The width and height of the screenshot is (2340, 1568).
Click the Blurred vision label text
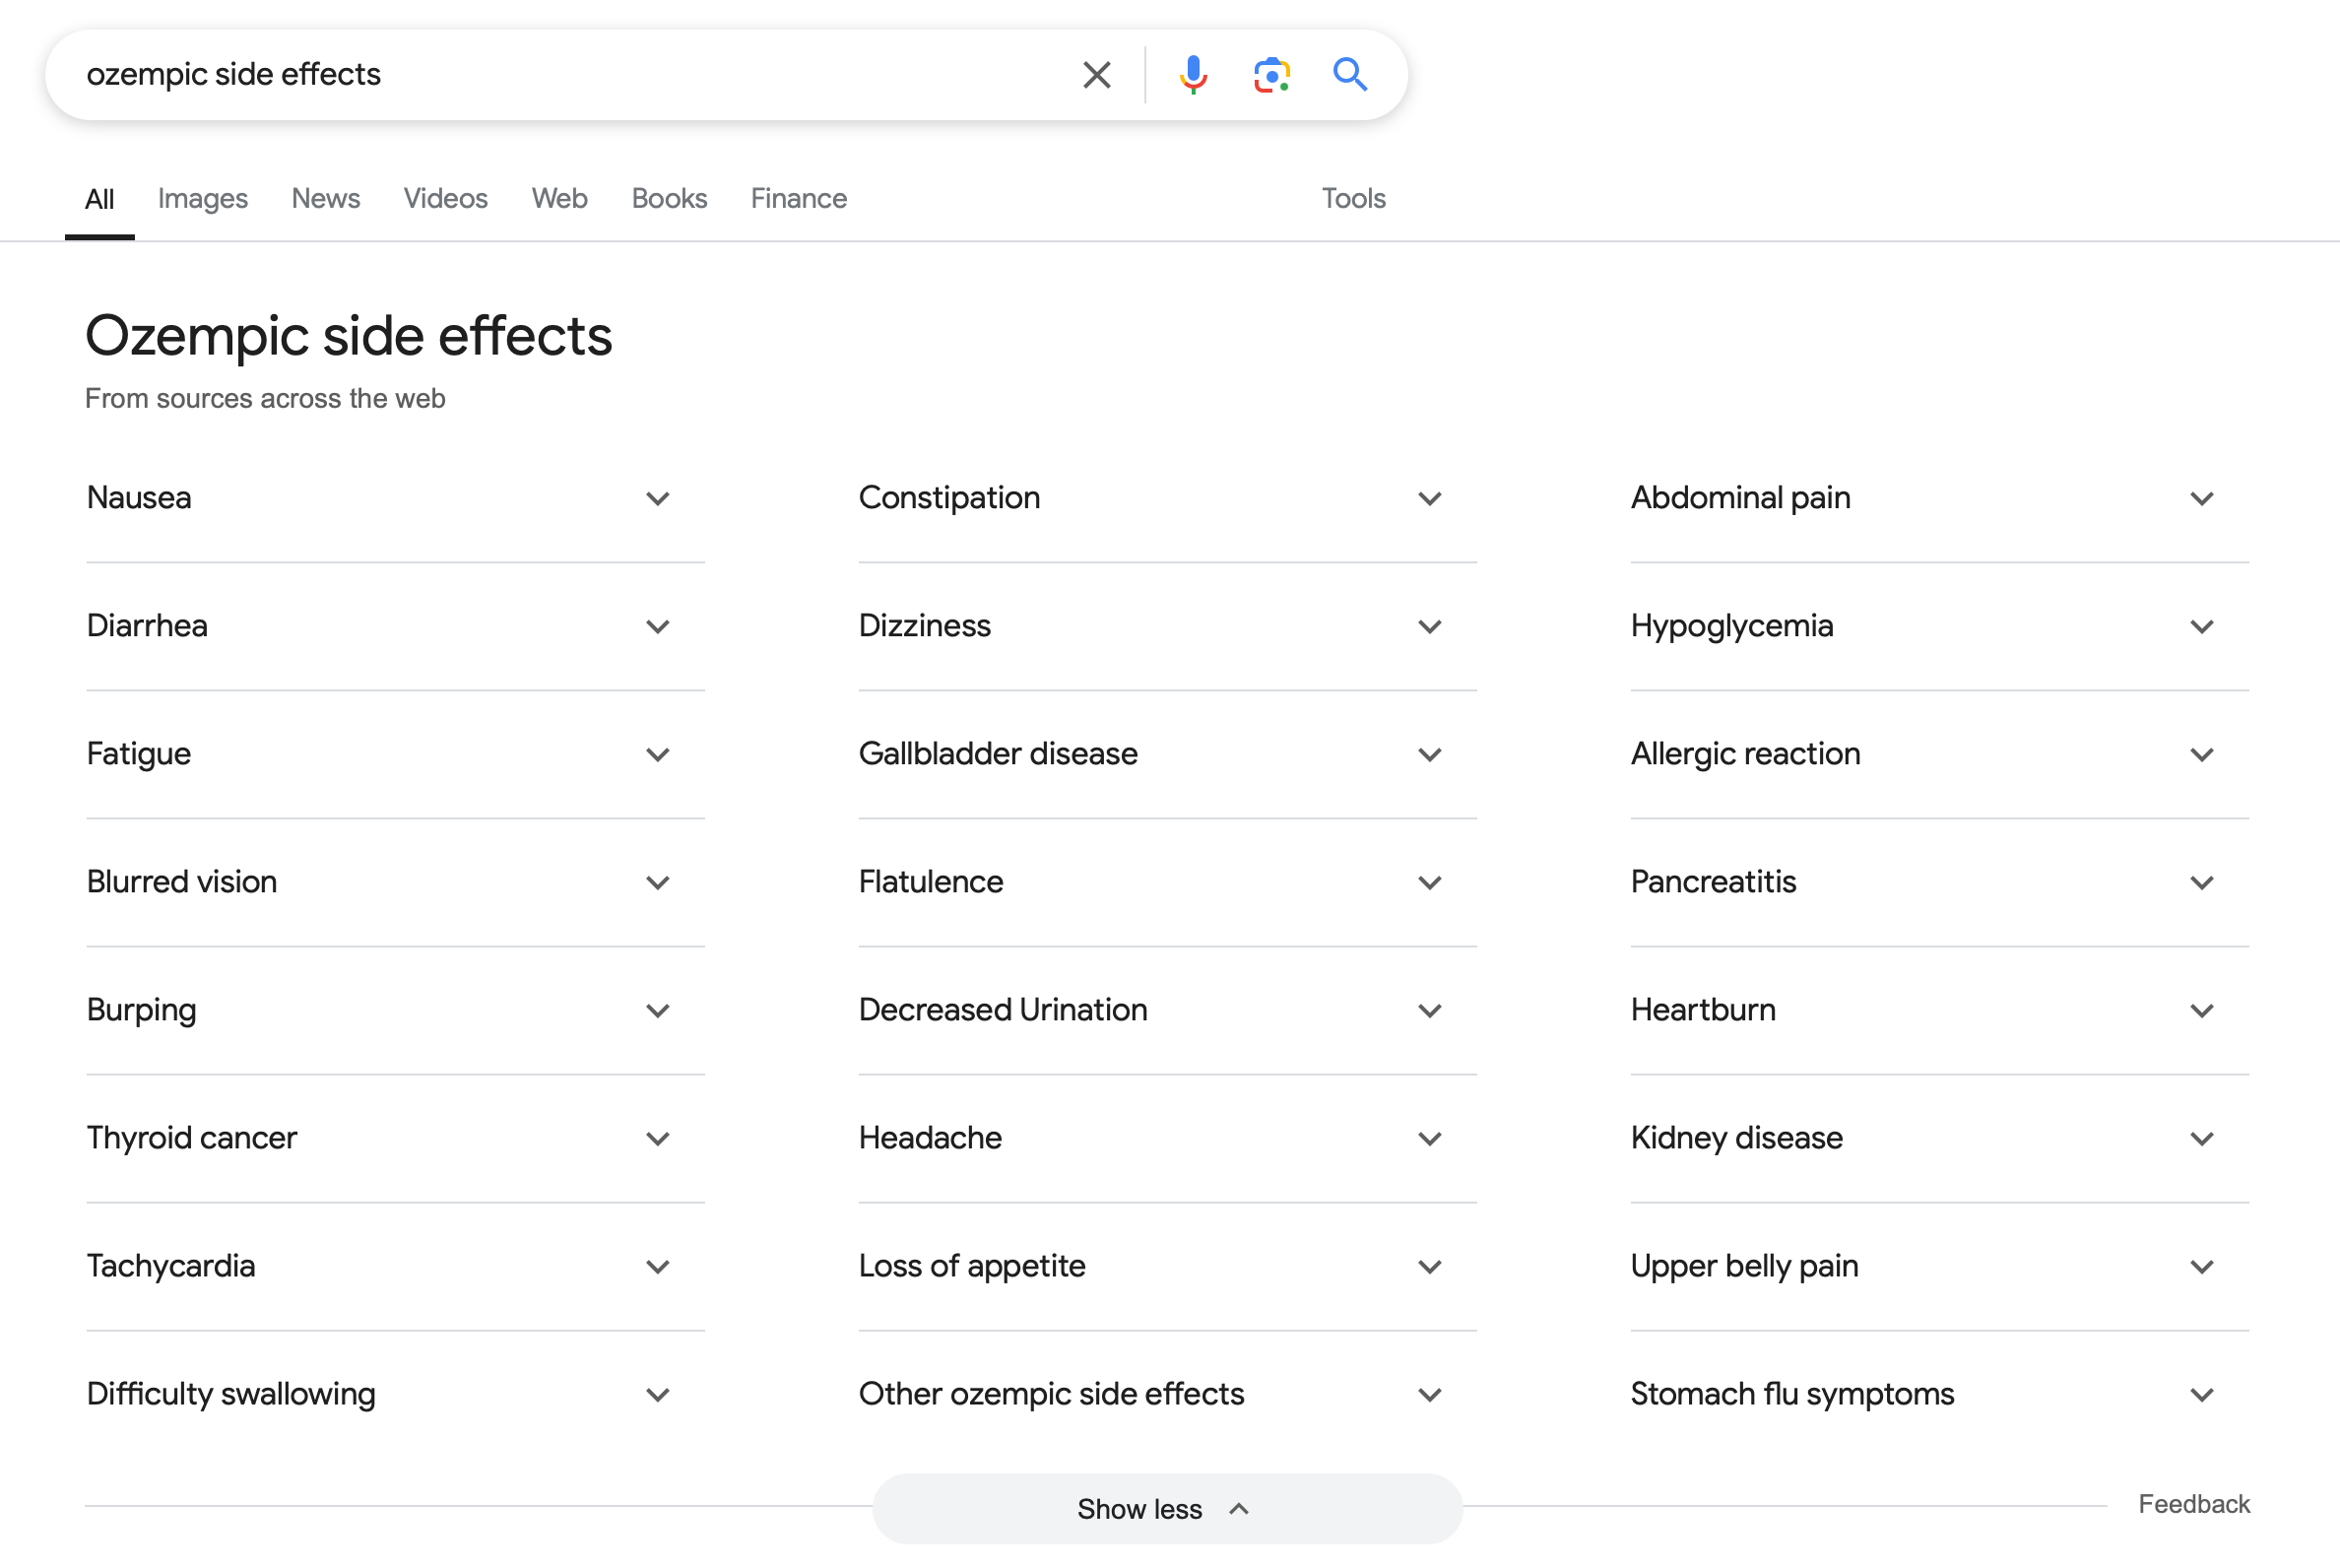click(182, 882)
